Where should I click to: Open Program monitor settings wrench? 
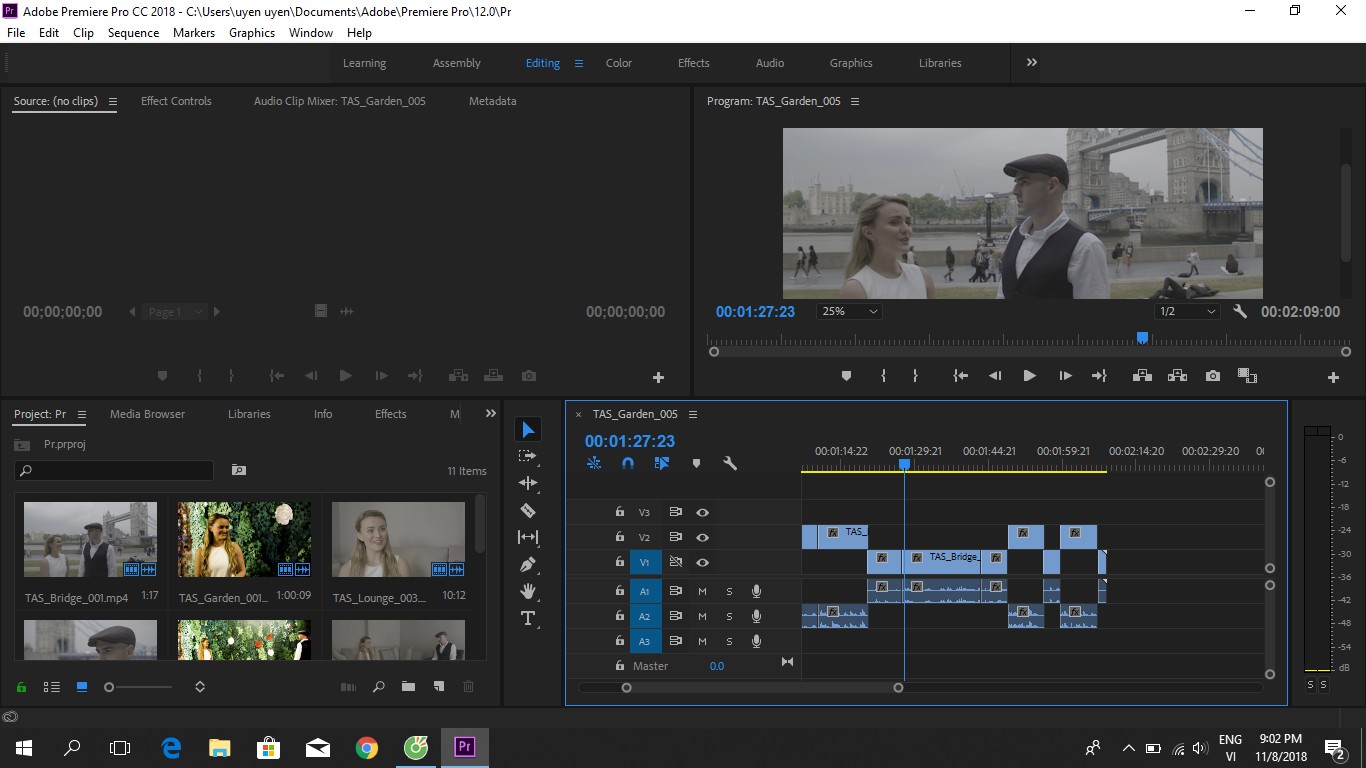tap(1240, 312)
